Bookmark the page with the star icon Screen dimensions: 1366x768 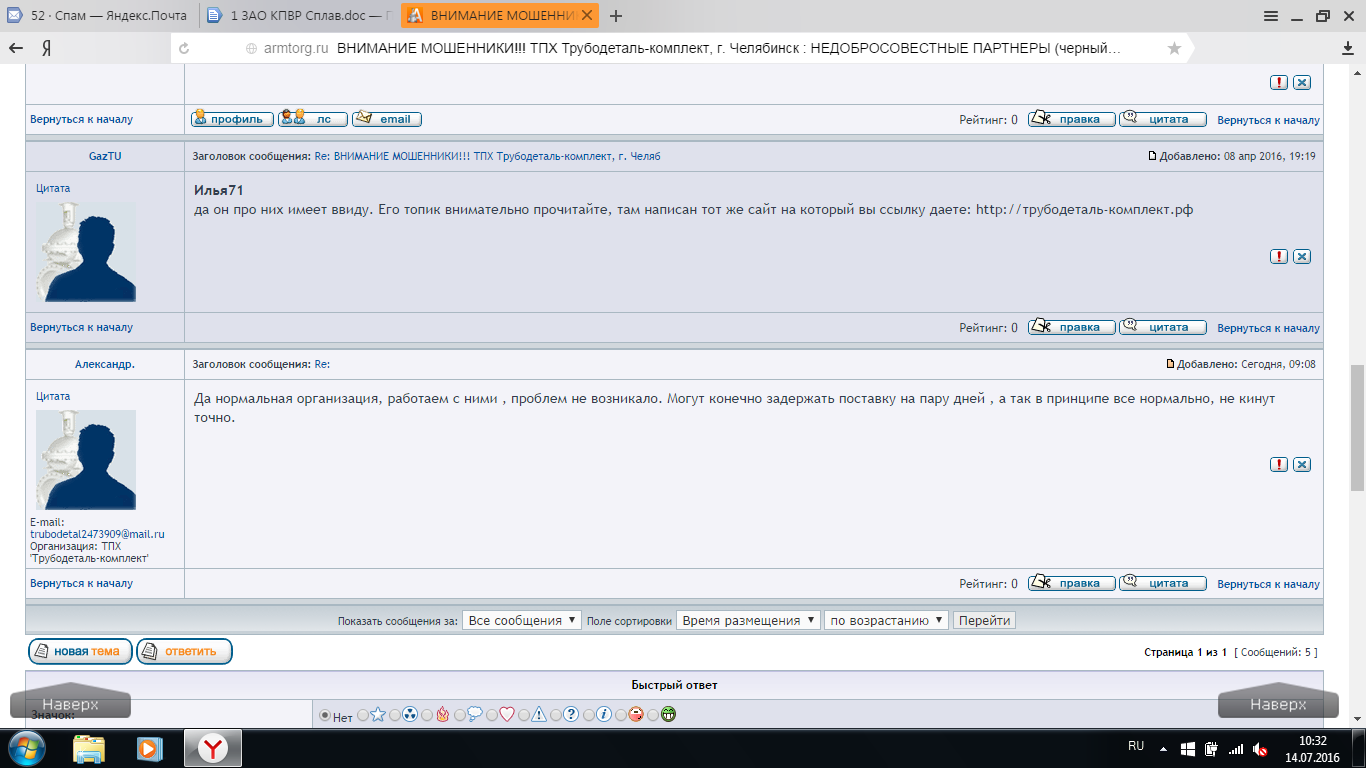pyautogui.click(x=1174, y=48)
